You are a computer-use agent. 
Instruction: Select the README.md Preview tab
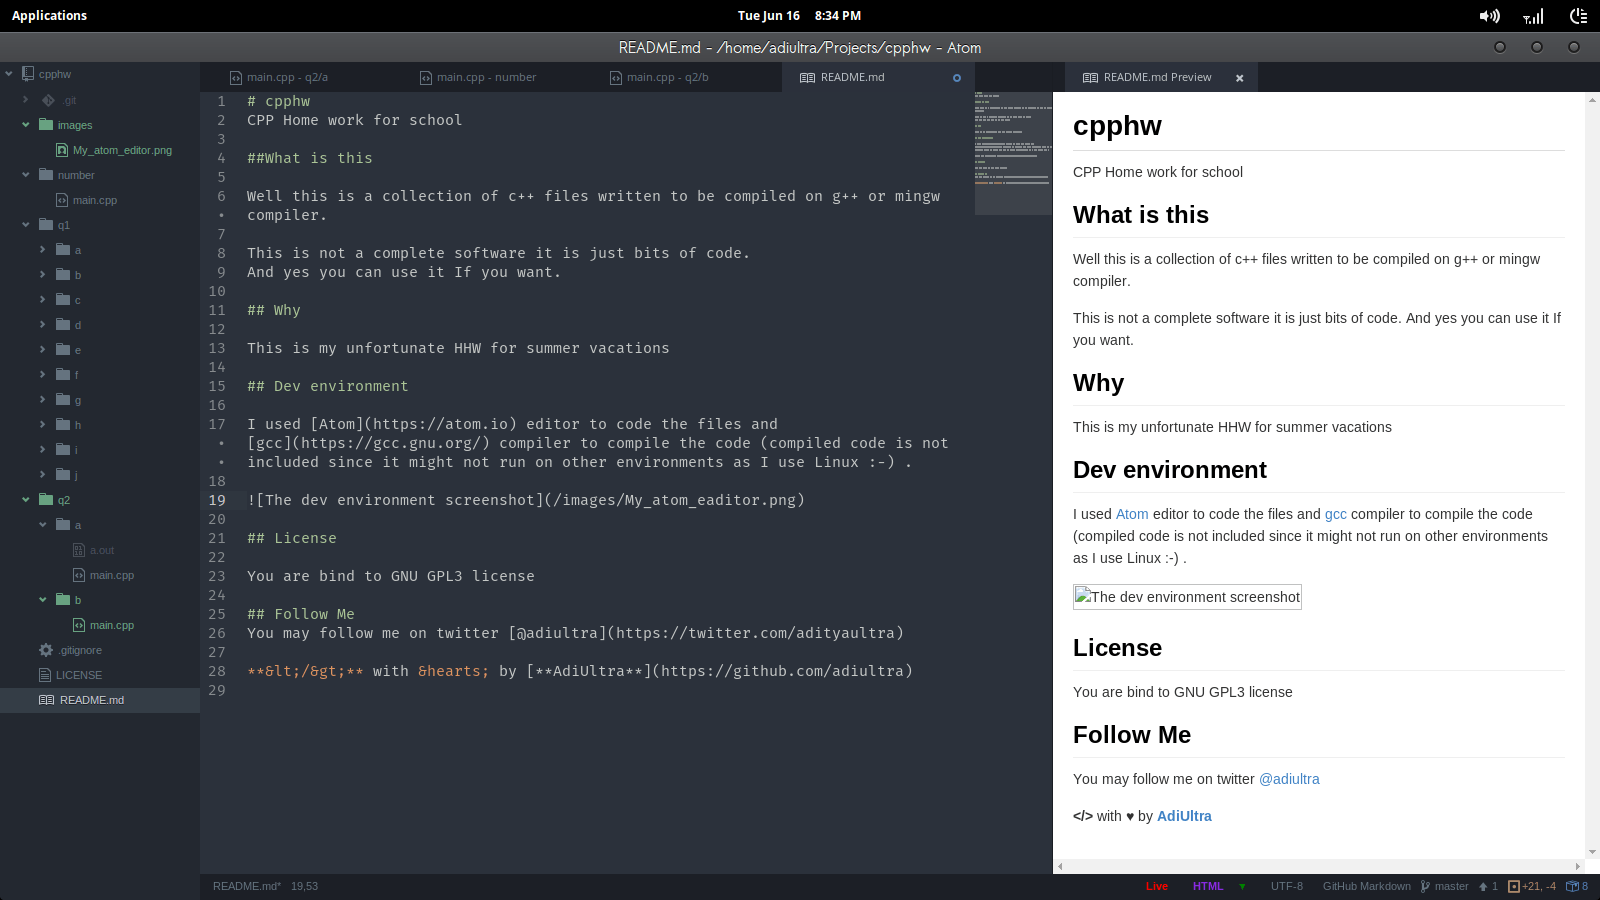pos(1161,78)
